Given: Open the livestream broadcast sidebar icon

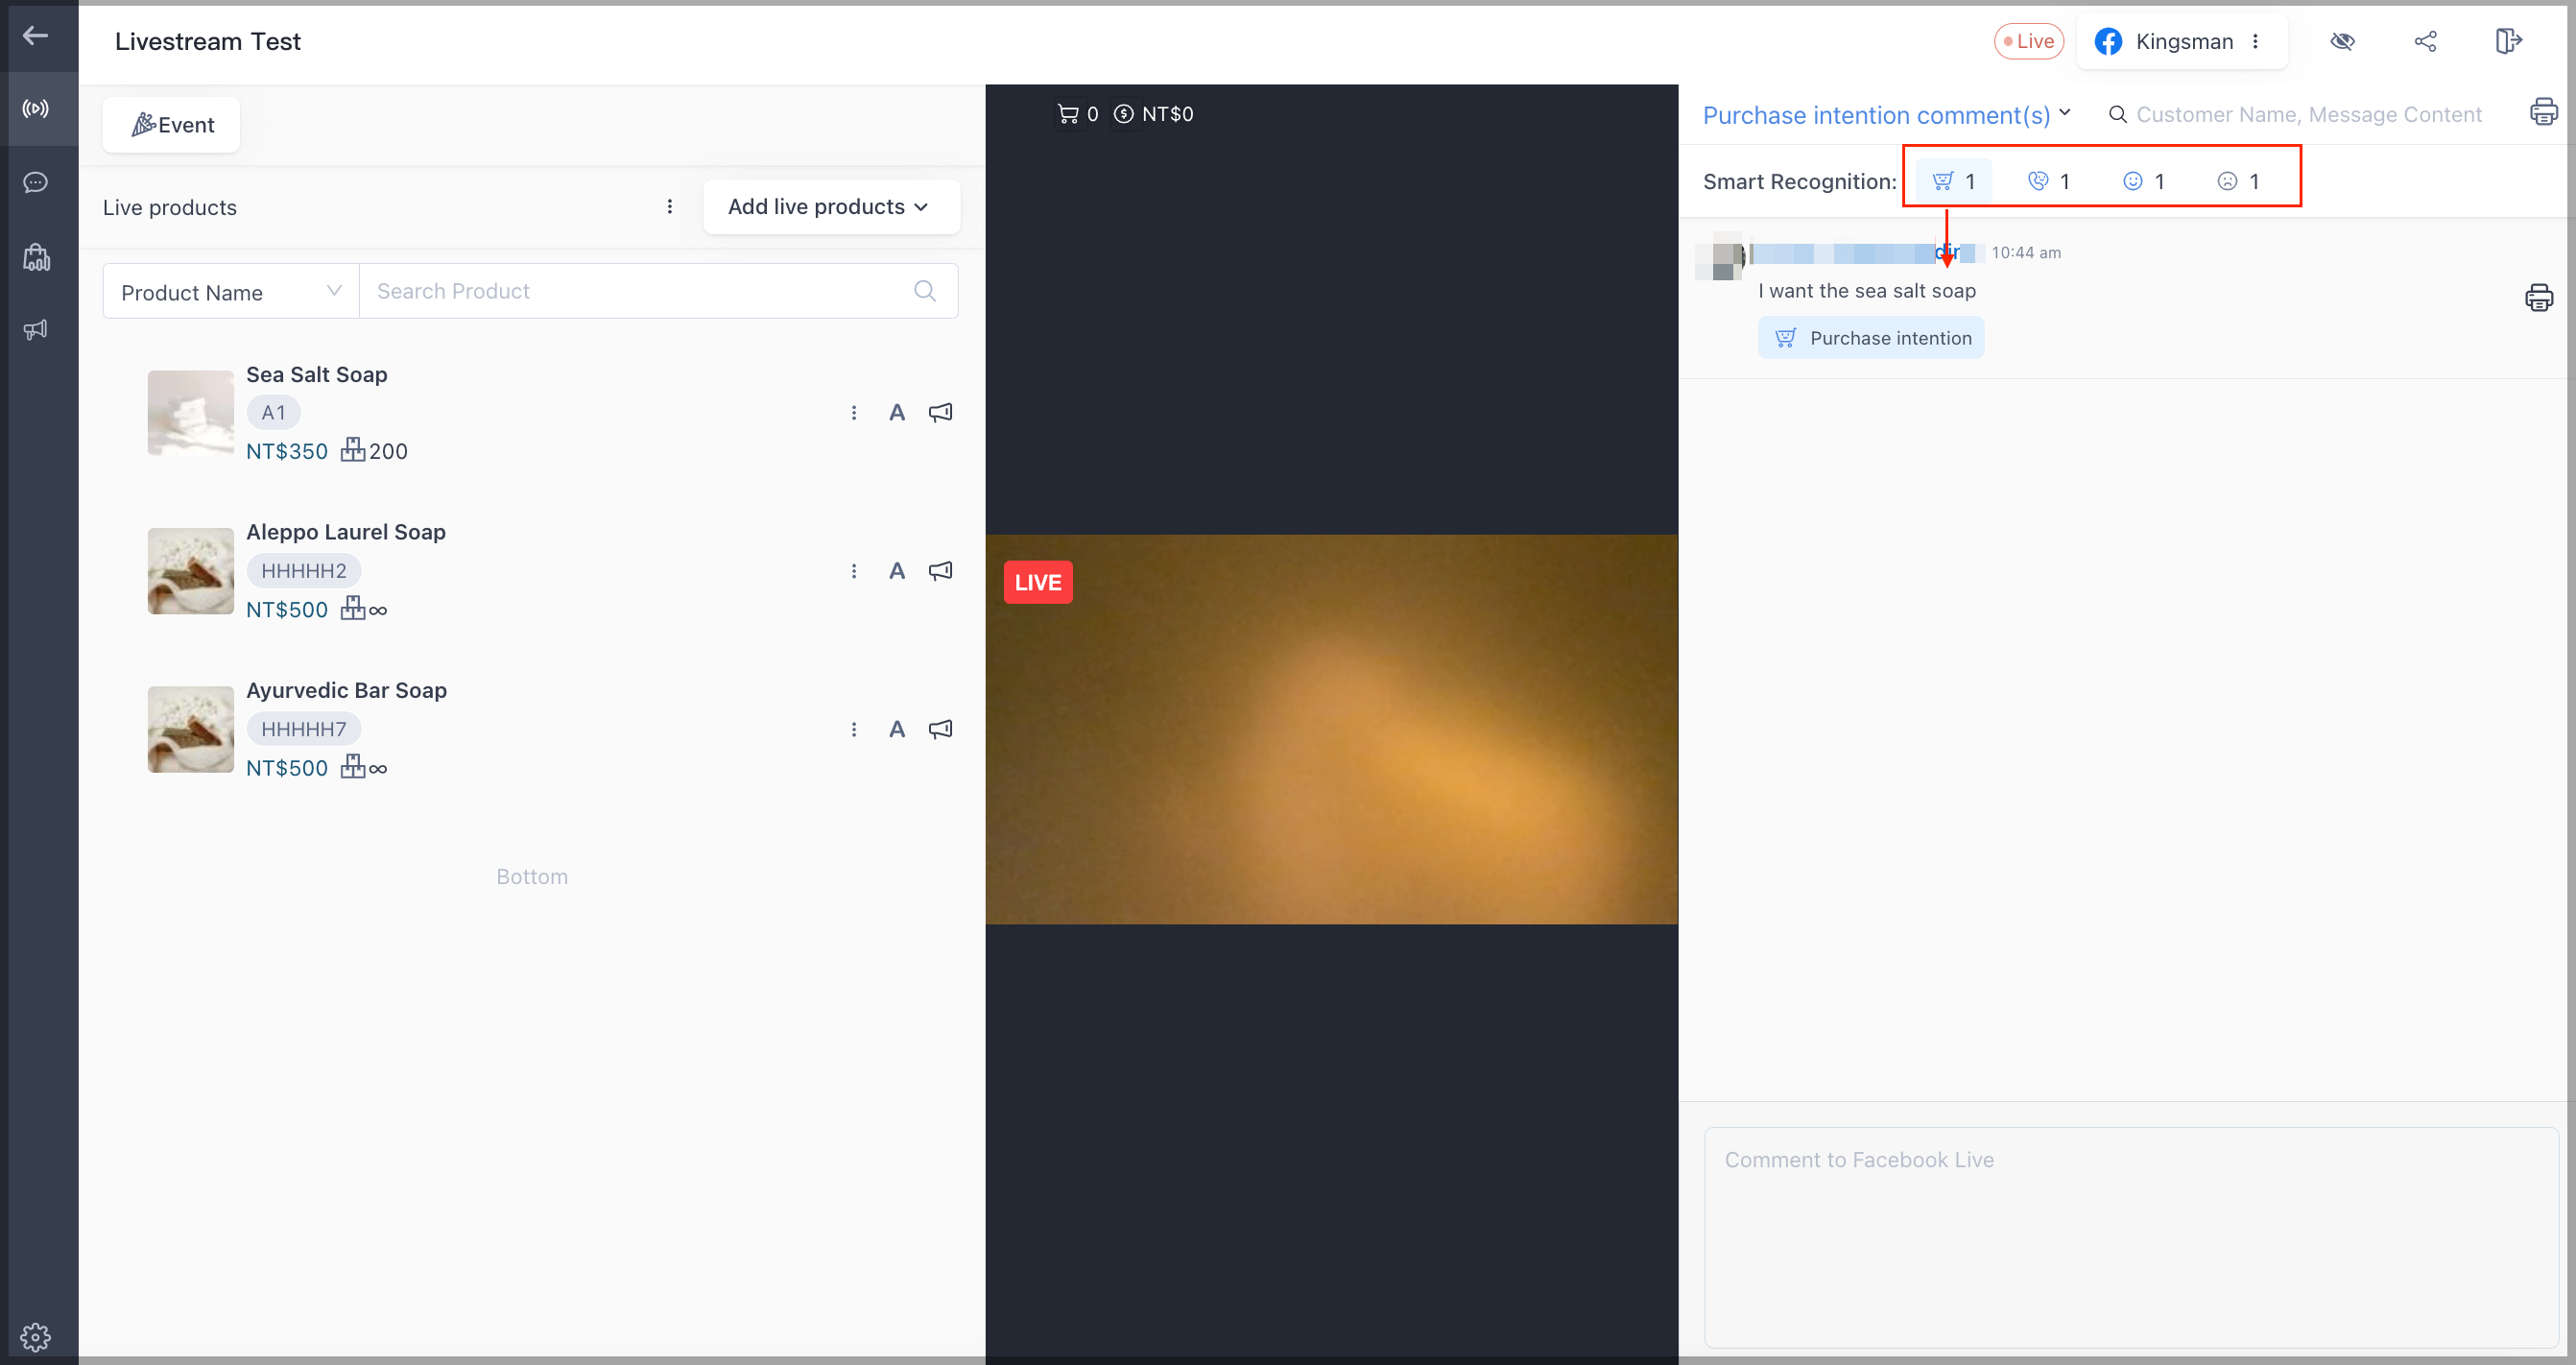Looking at the screenshot, I should (36, 108).
